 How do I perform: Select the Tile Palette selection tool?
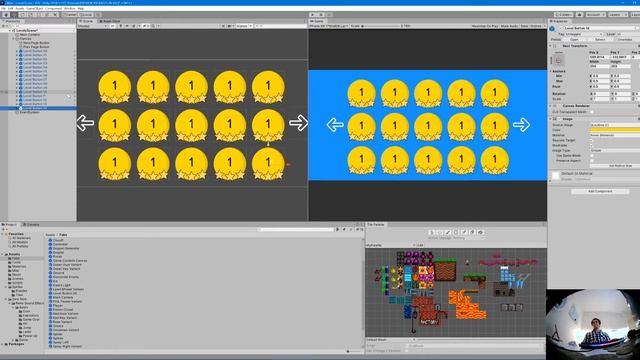431,232
